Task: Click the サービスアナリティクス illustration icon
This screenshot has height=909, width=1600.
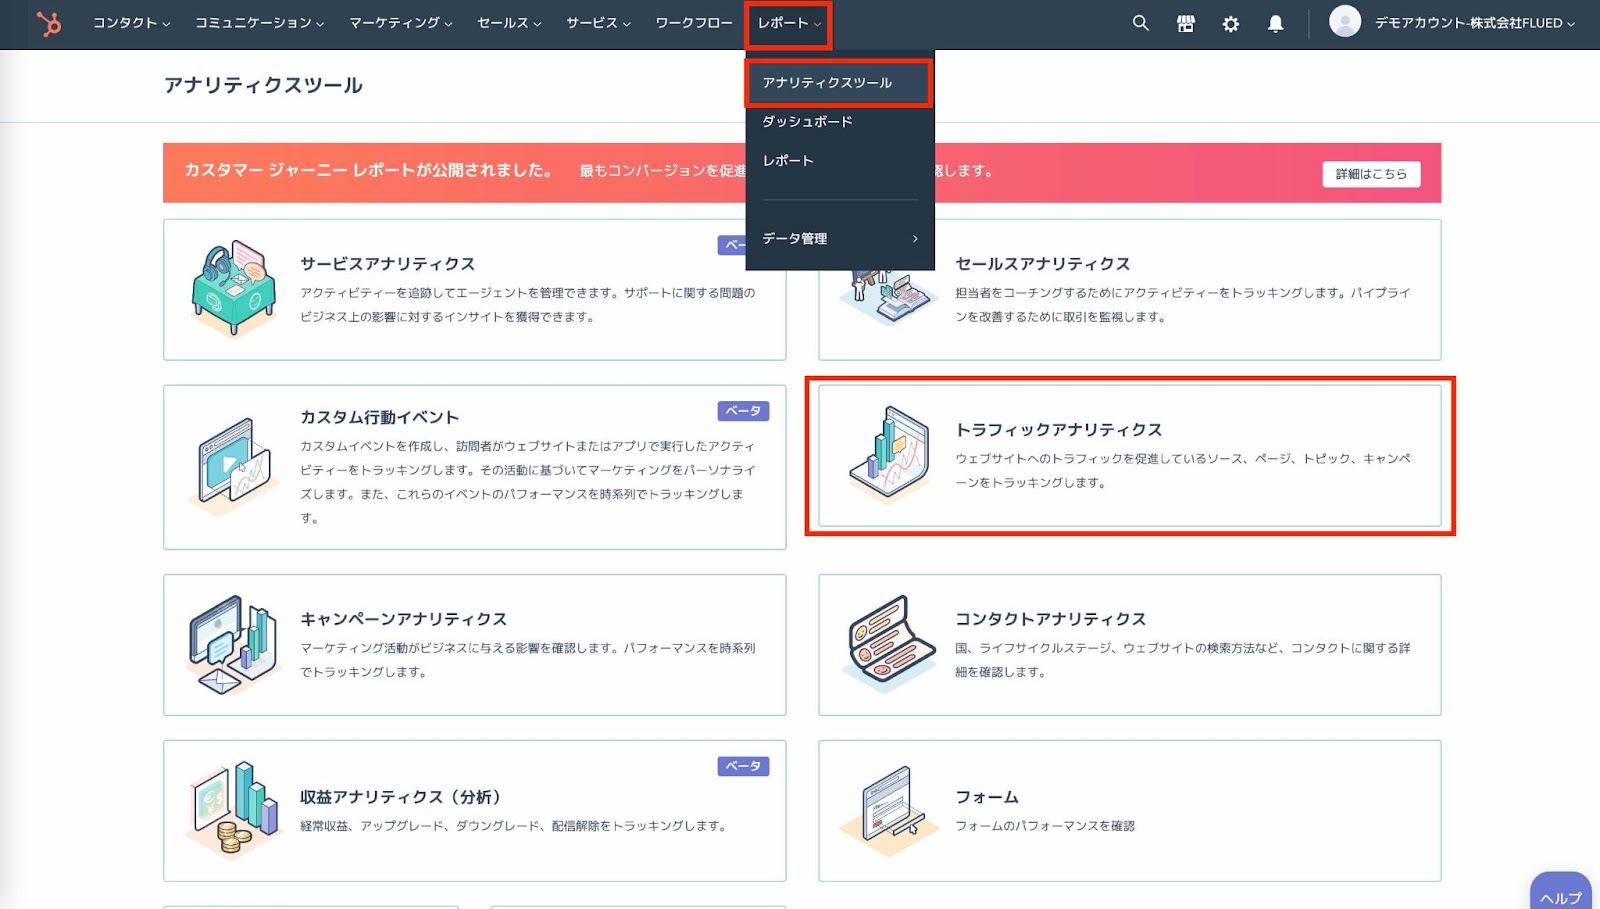Action: click(x=233, y=288)
